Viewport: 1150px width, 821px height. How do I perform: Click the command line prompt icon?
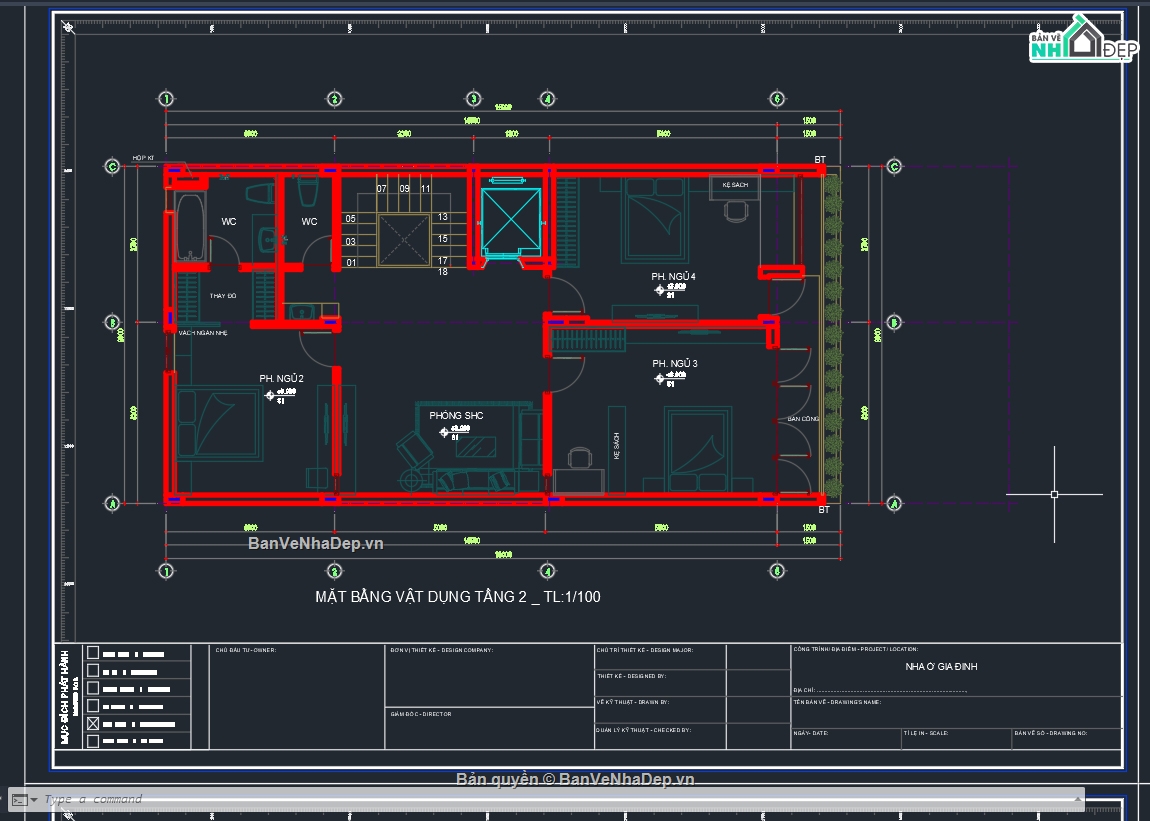(x=18, y=799)
